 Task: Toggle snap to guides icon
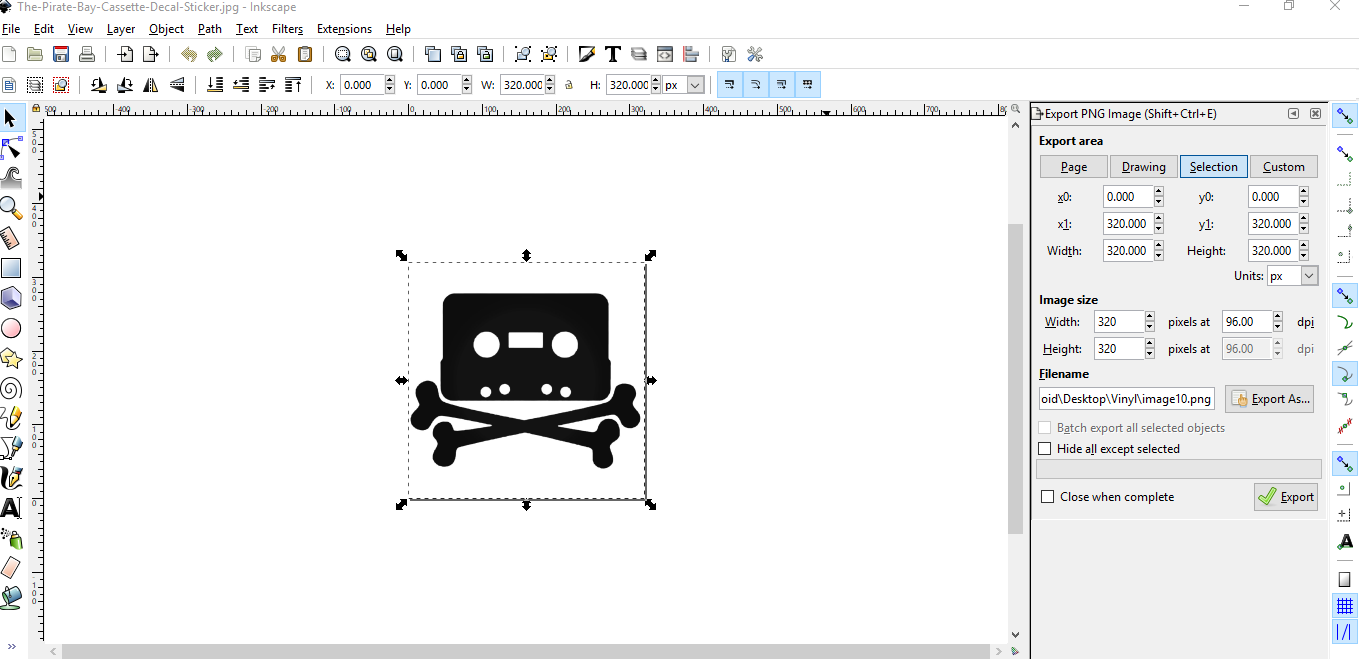[1345, 632]
